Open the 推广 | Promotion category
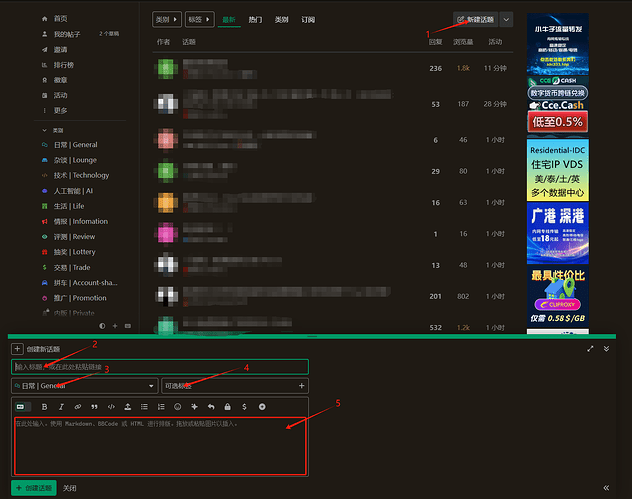632x499 pixels. pos(80,298)
